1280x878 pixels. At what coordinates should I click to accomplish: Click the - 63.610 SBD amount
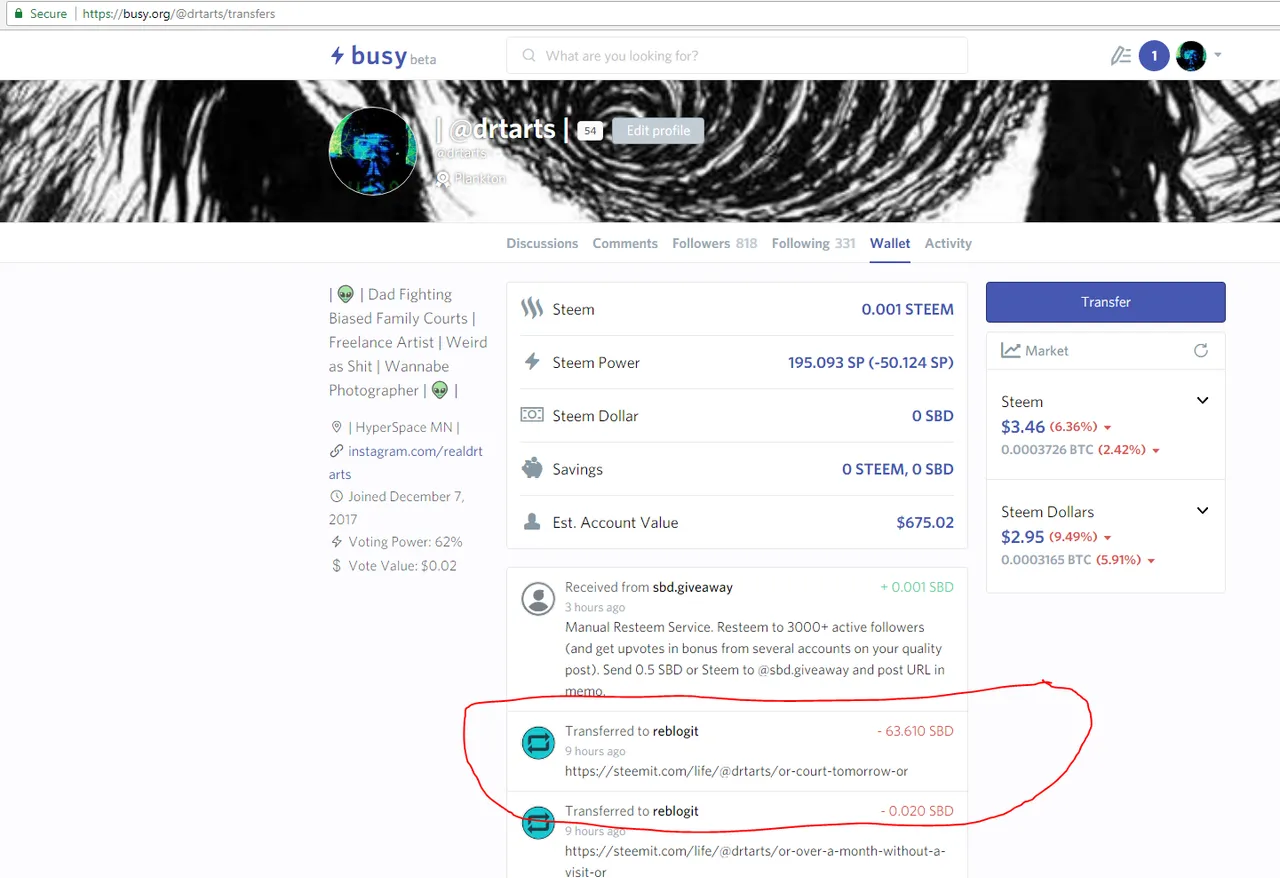click(915, 731)
